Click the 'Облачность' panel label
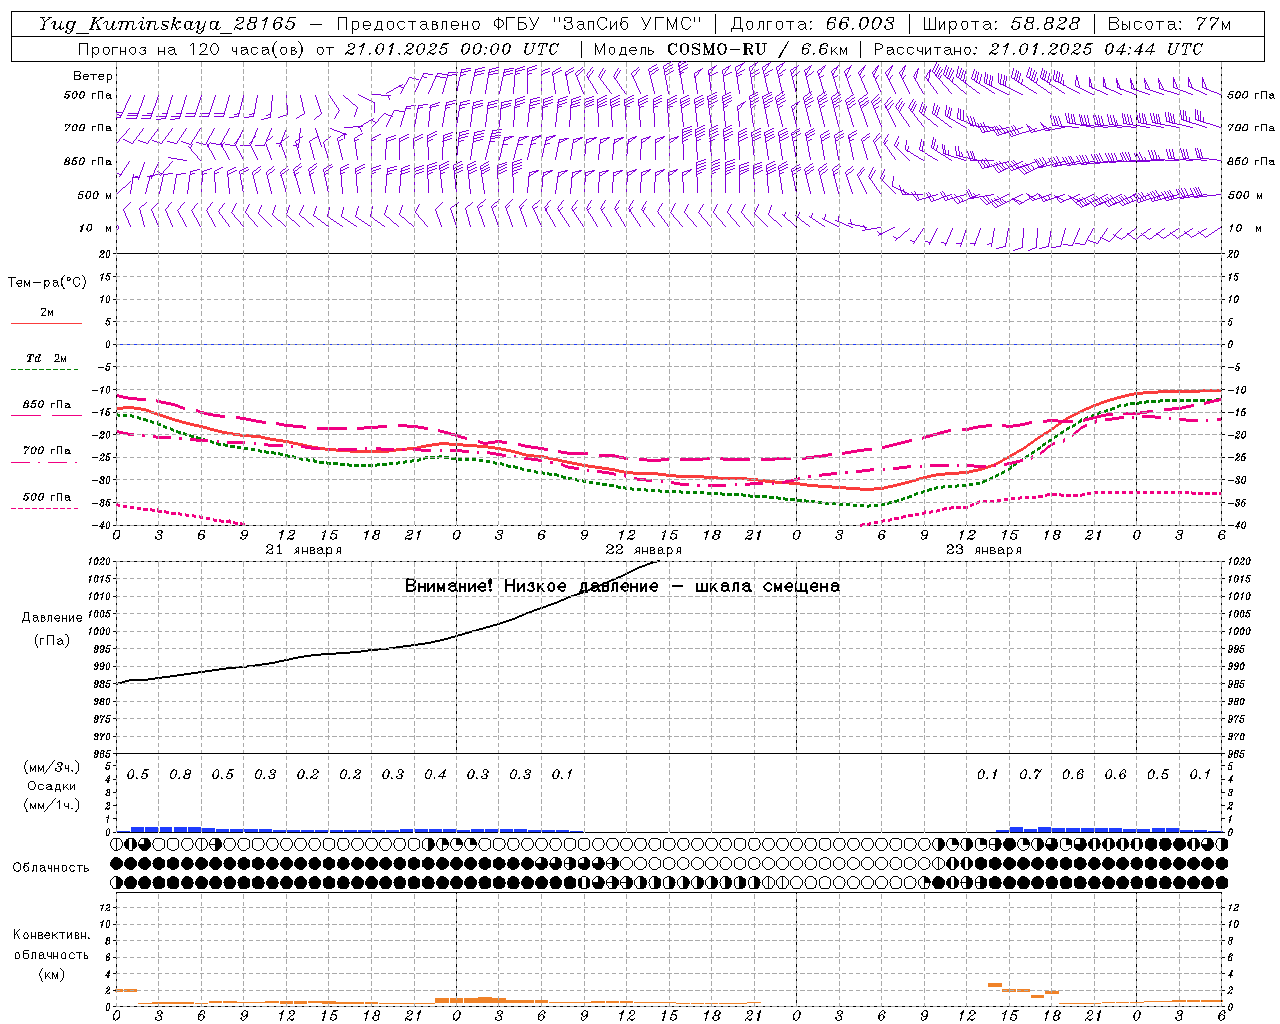1280x1024 pixels. [51, 868]
